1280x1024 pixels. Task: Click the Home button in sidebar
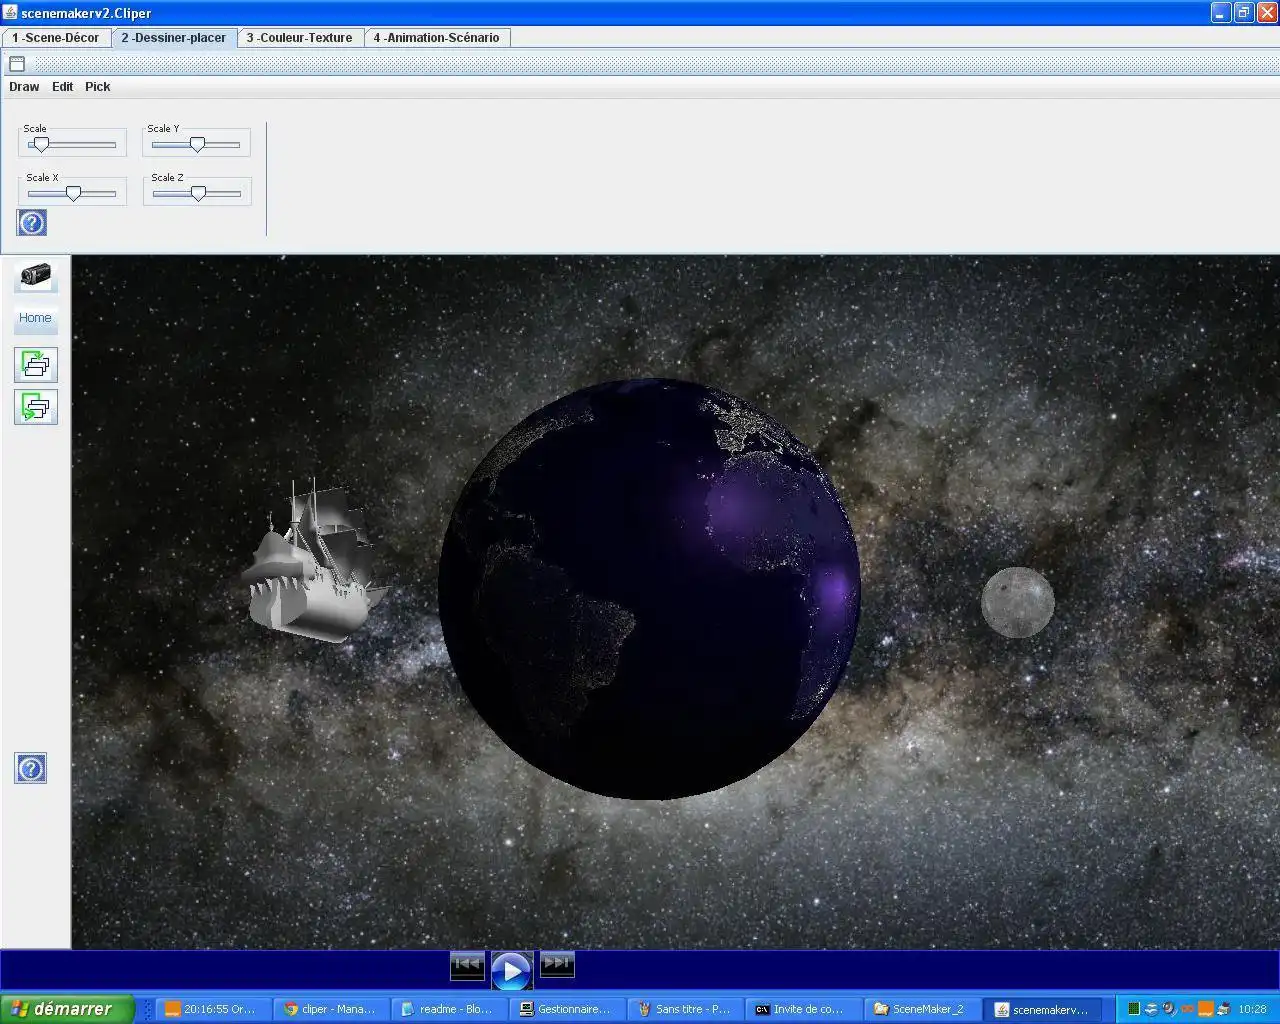(x=35, y=318)
